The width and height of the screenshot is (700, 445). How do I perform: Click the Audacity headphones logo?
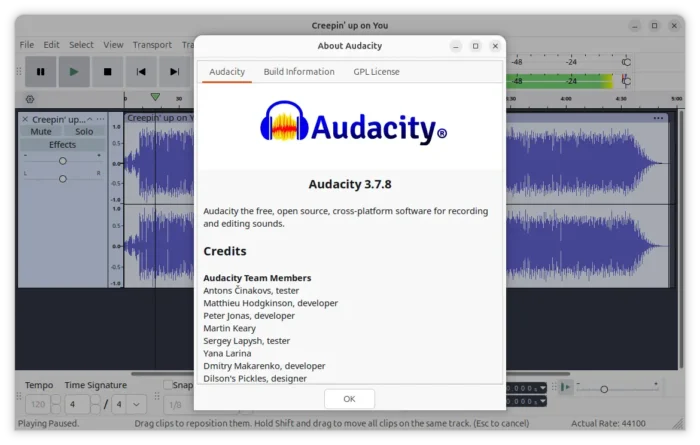284,121
